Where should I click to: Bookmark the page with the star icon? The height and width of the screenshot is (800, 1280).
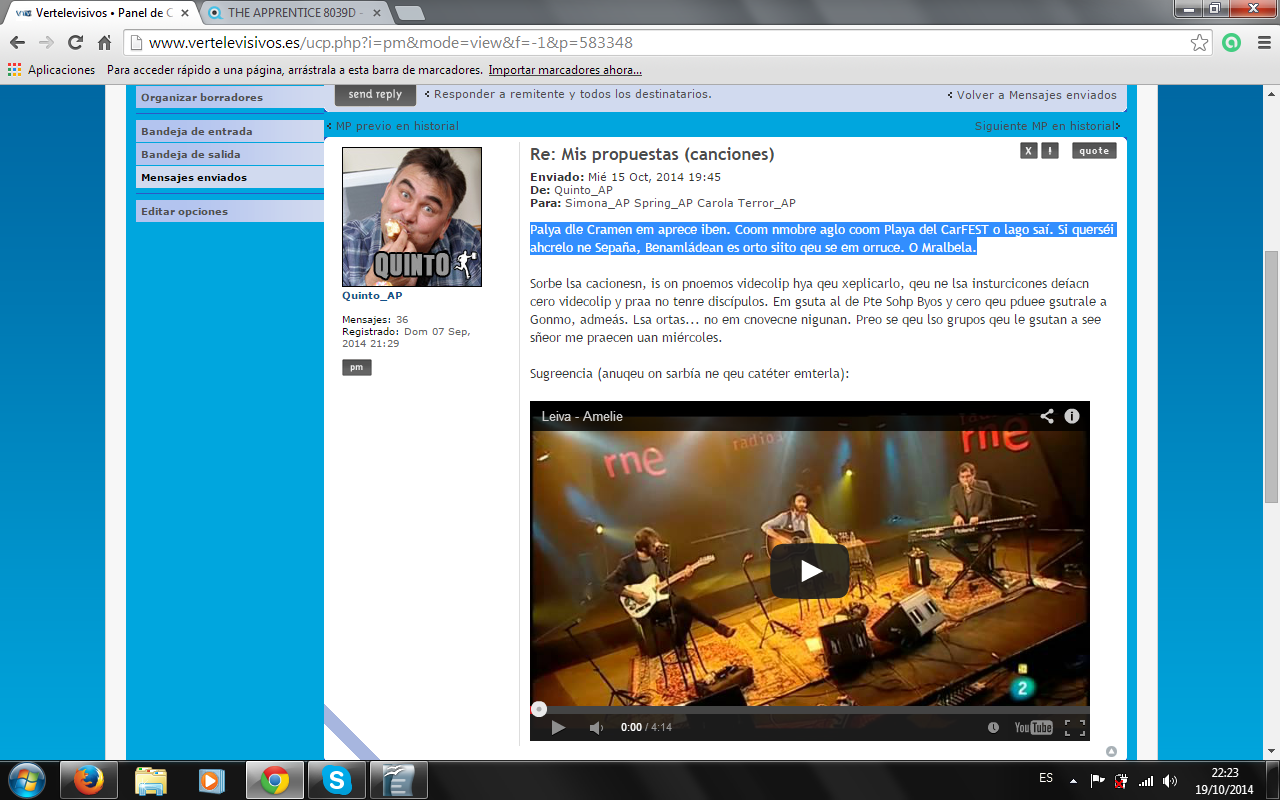pyautogui.click(x=1199, y=43)
